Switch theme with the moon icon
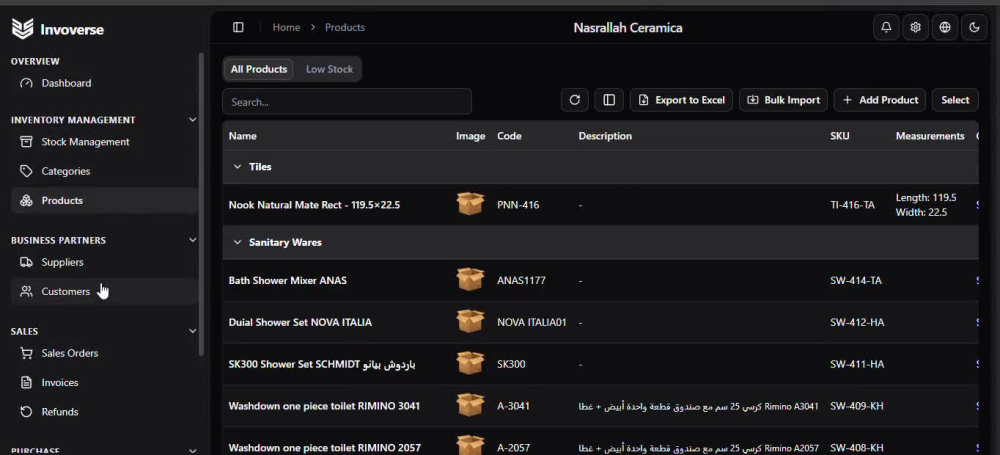 [974, 27]
